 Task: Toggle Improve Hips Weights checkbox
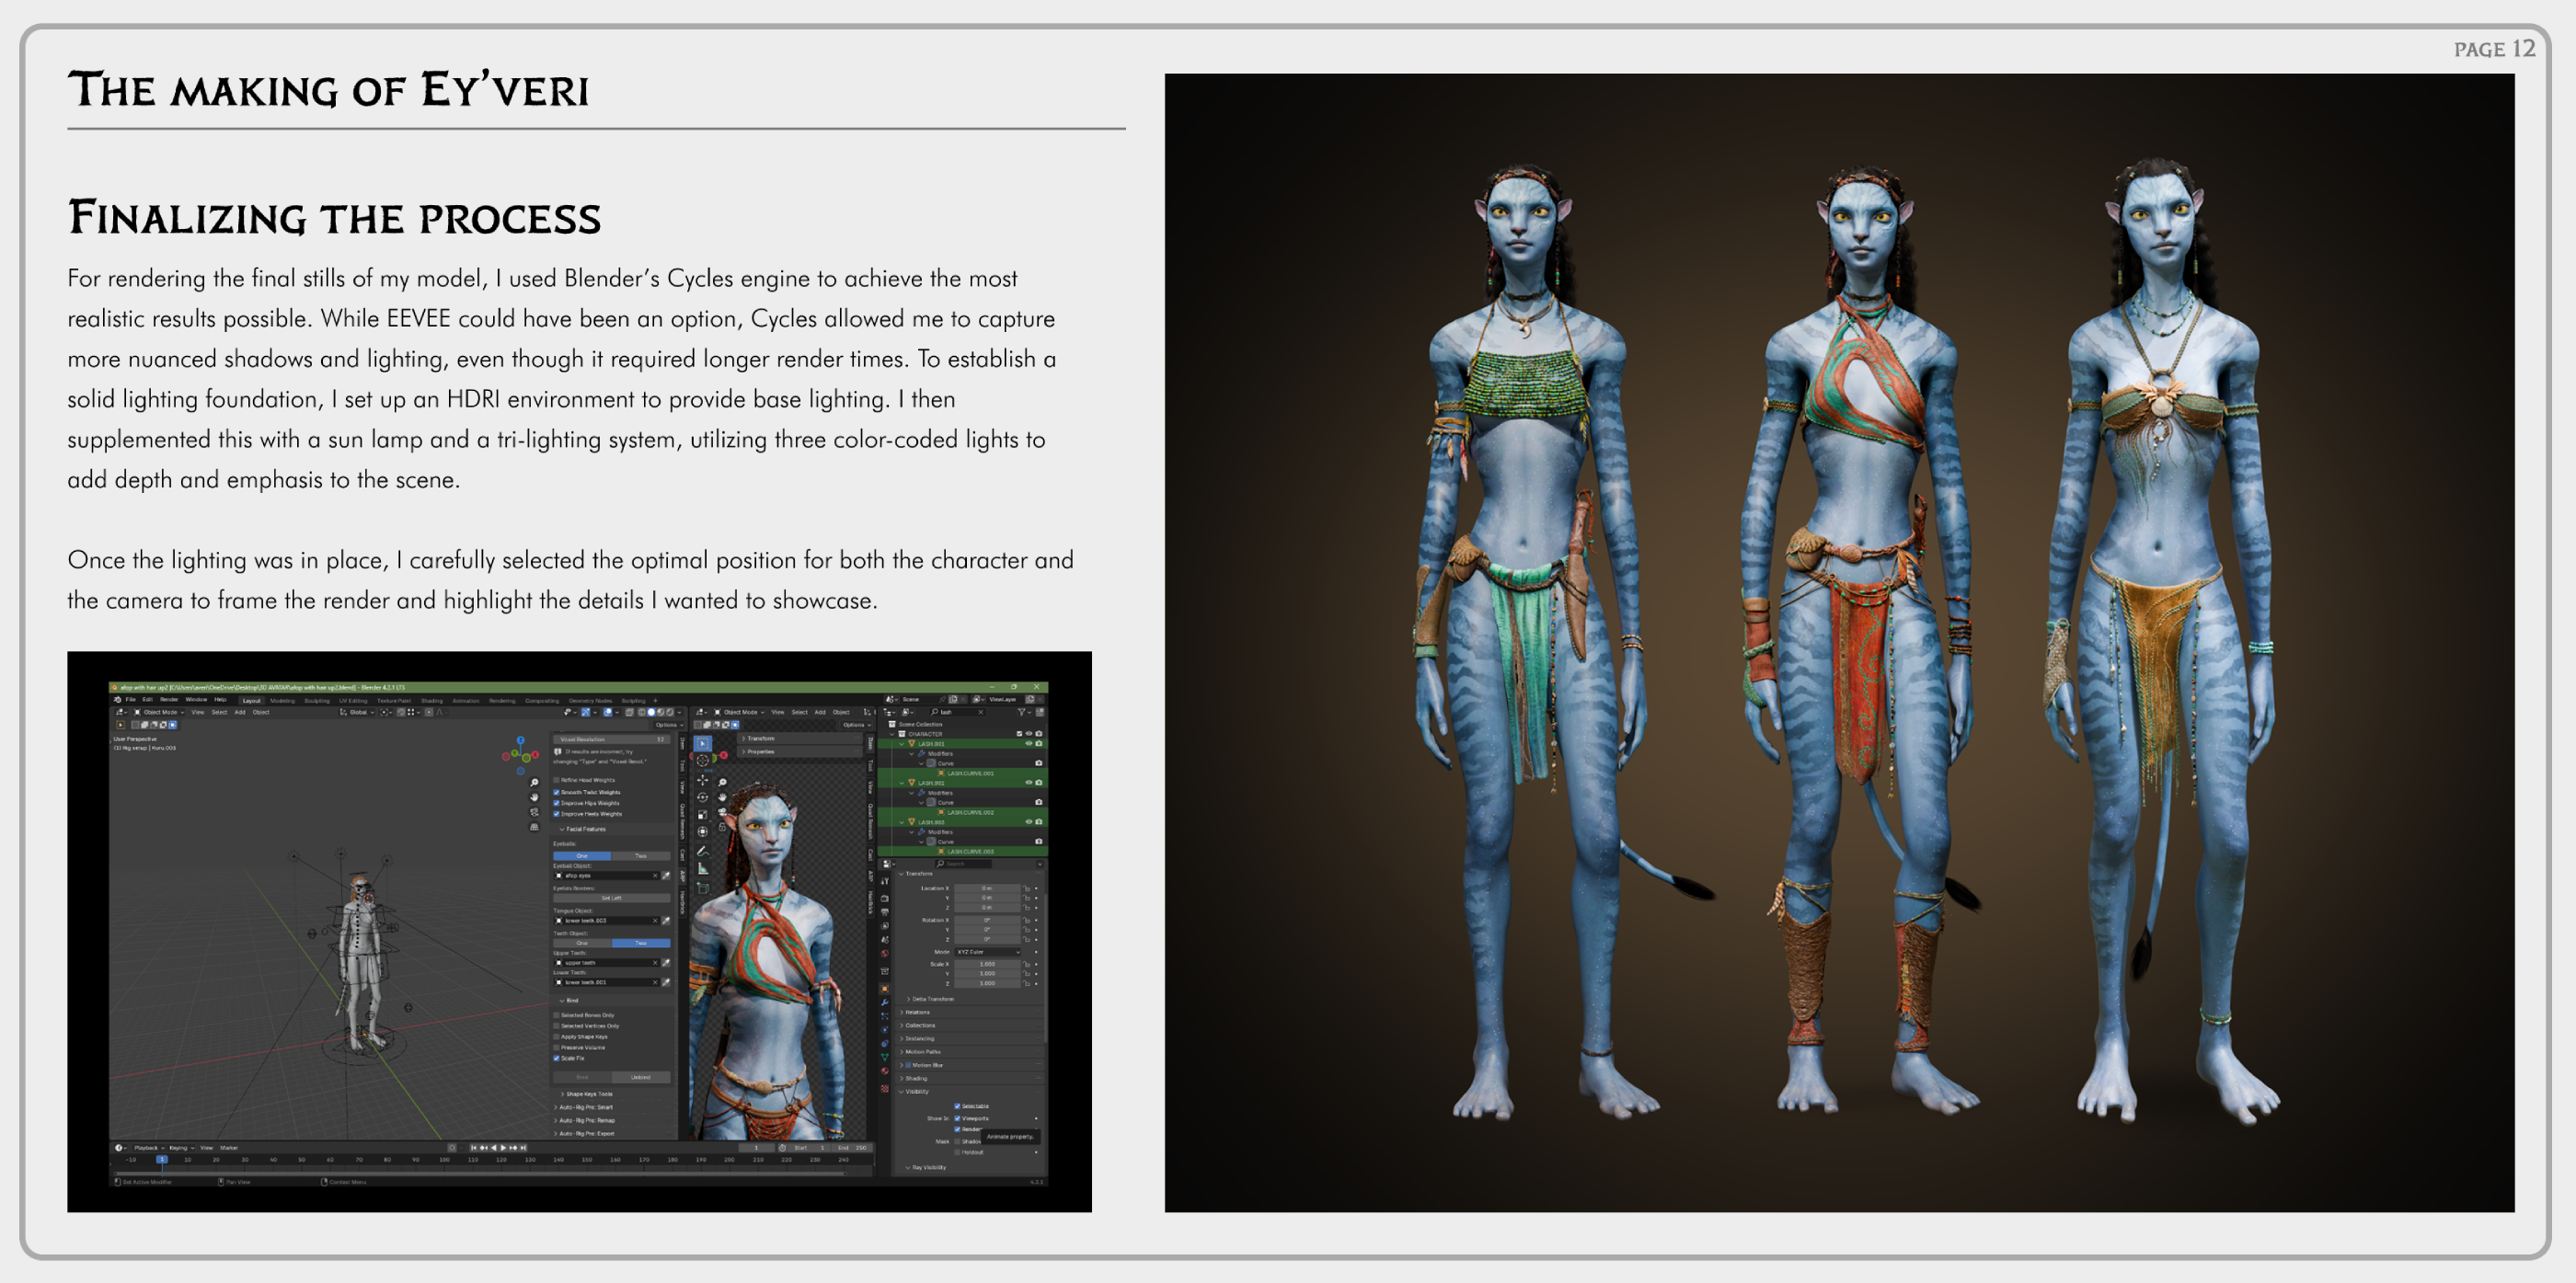pyautogui.click(x=557, y=804)
